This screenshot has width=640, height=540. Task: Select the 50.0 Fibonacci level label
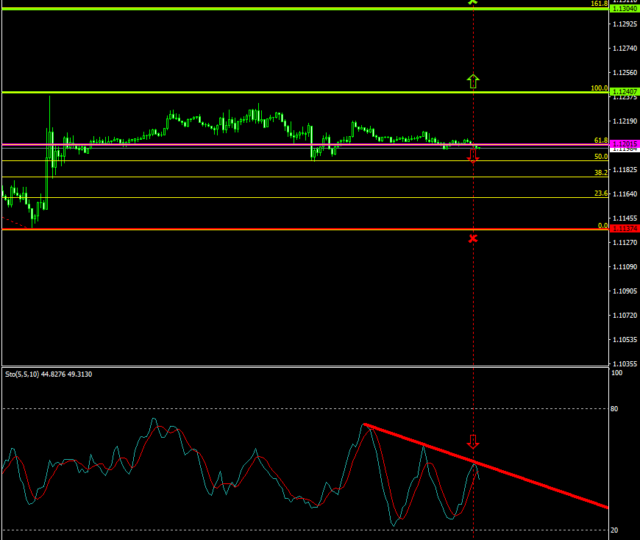tap(600, 156)
